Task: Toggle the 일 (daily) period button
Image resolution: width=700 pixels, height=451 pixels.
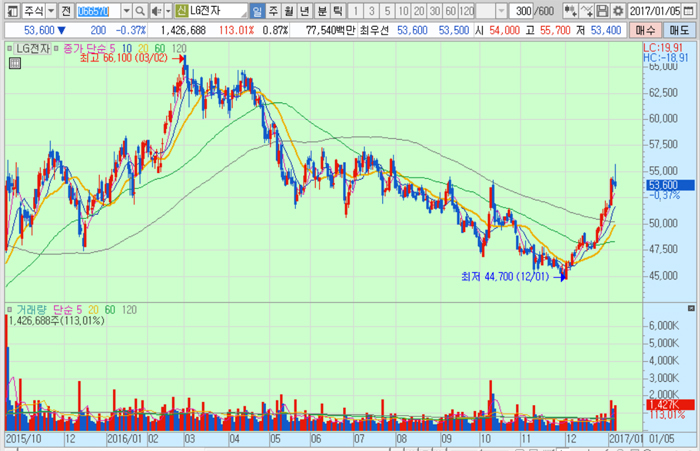Action: (x=257, y=11)
